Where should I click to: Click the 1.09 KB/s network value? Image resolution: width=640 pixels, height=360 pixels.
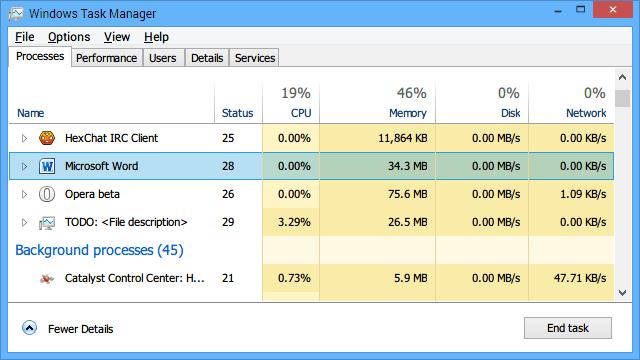[583, 194]
